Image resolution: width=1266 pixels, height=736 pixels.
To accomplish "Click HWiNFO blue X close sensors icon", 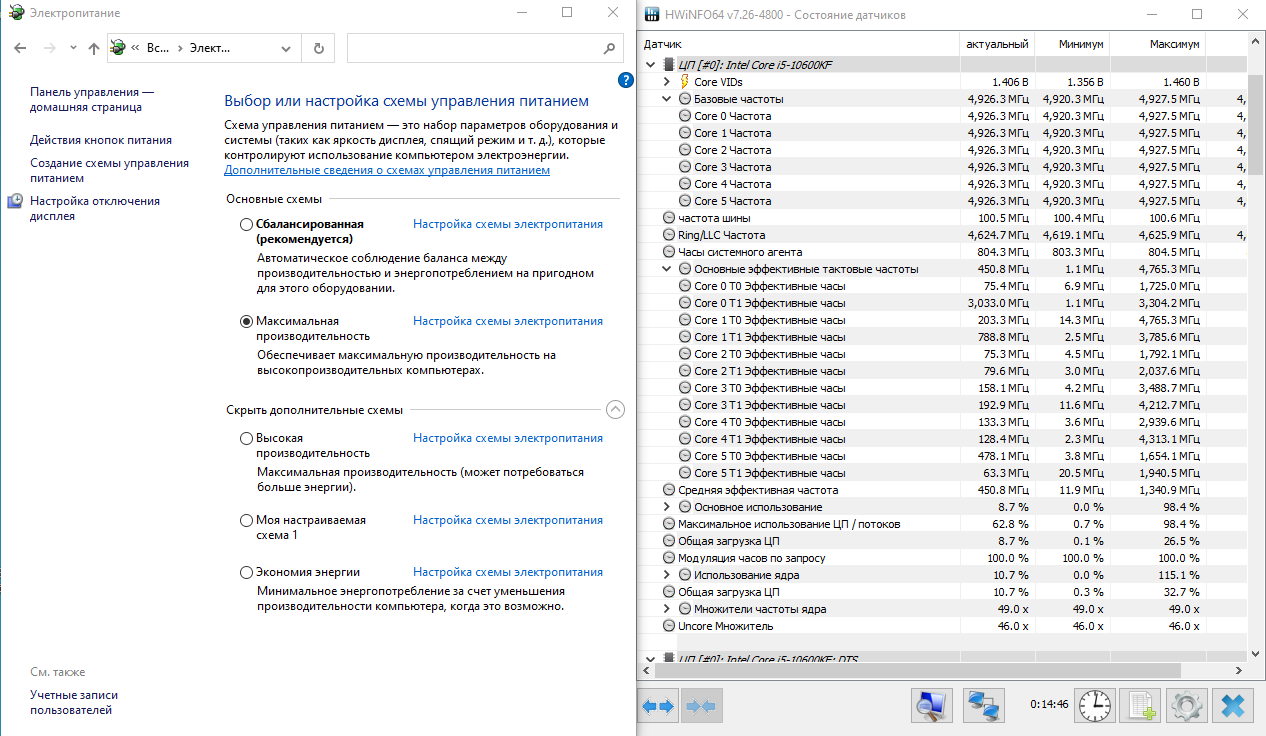I will pyautogui.click(x=1232, y=706).
